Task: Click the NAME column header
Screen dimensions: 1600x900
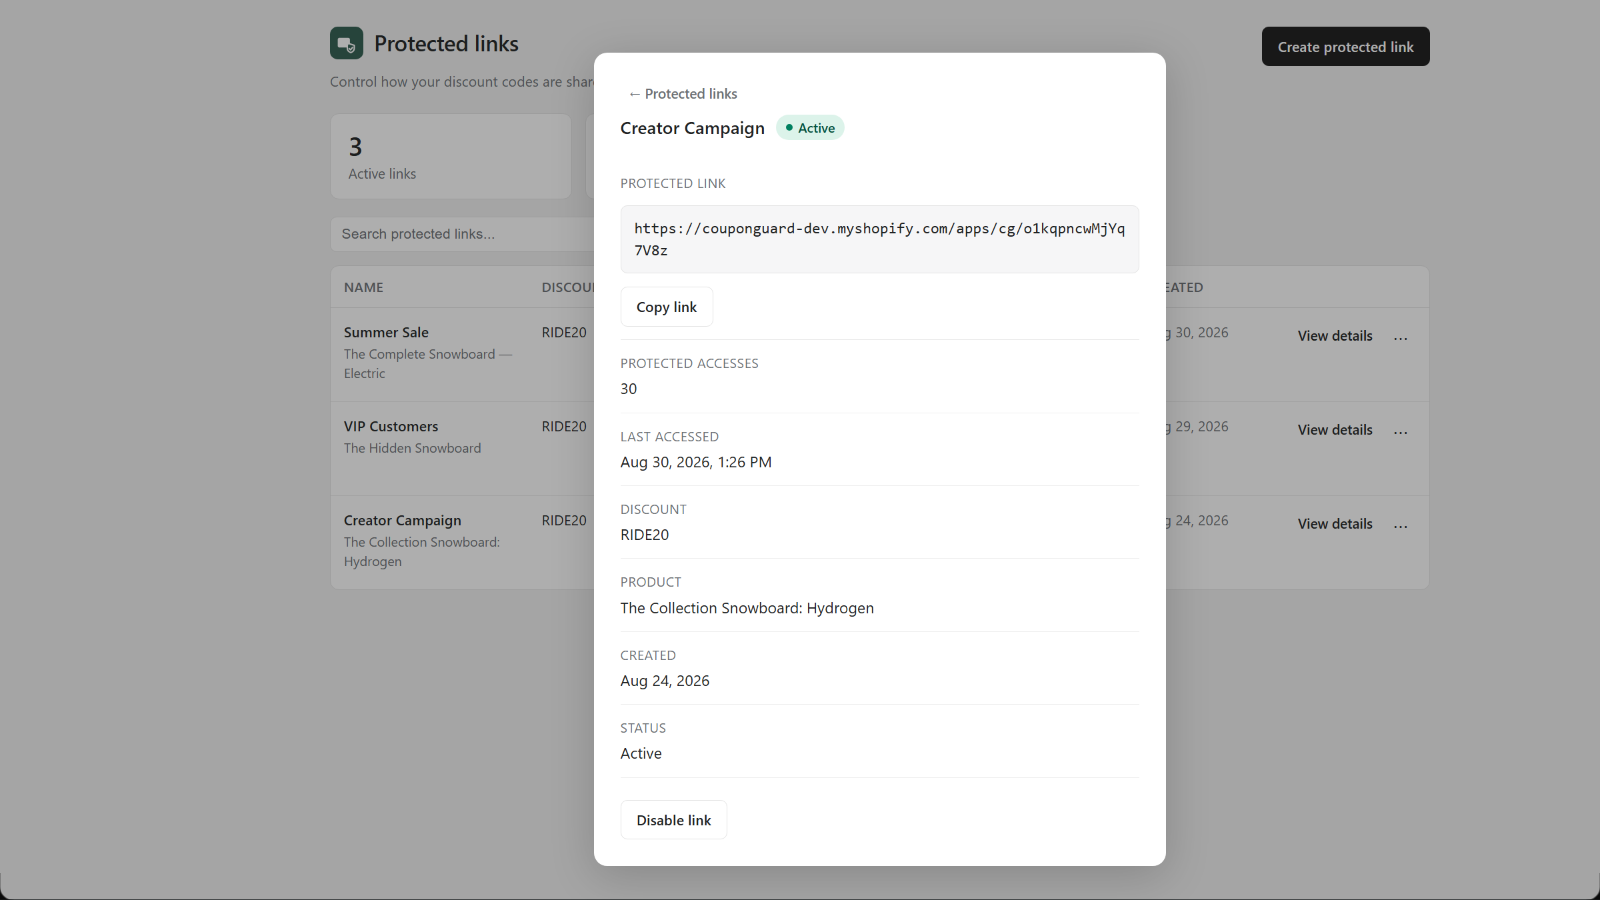Action: coord(364,287)
